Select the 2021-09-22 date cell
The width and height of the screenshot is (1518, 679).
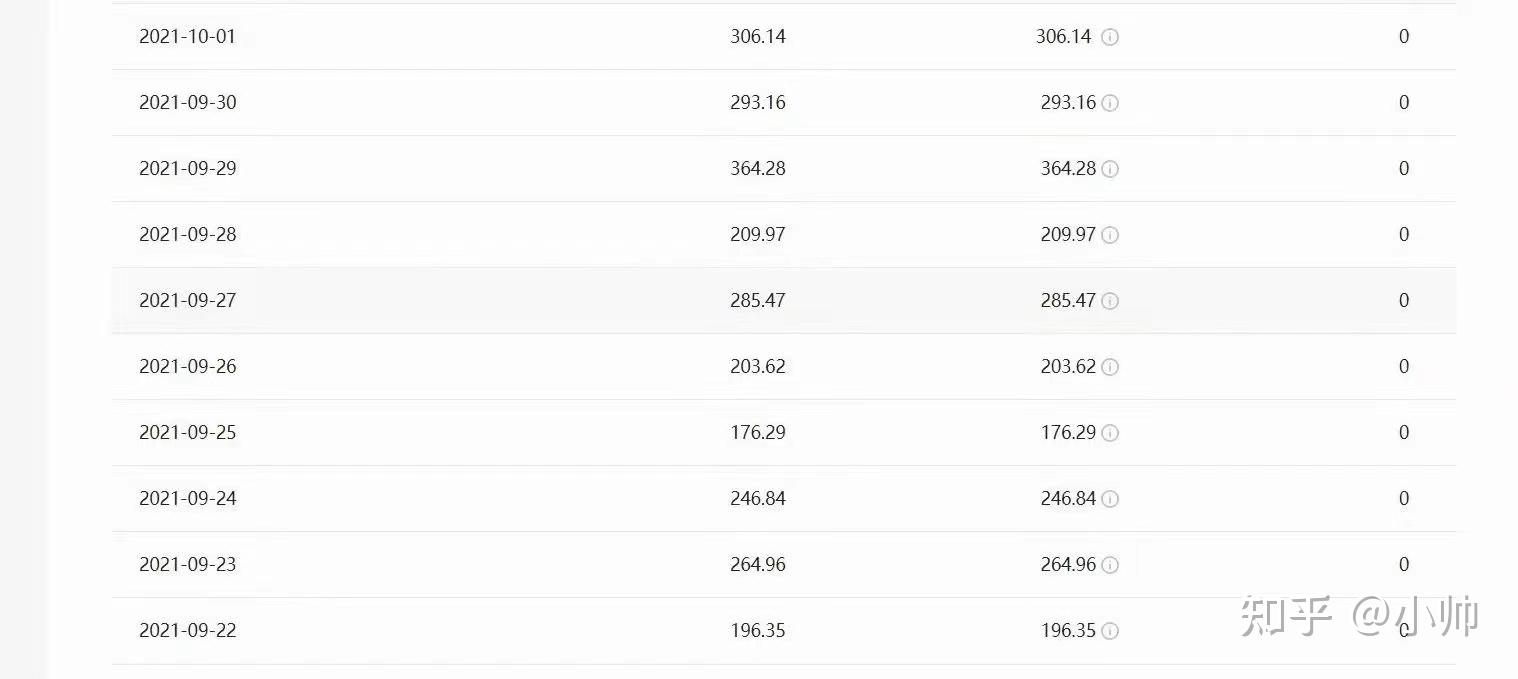point(188,630)
